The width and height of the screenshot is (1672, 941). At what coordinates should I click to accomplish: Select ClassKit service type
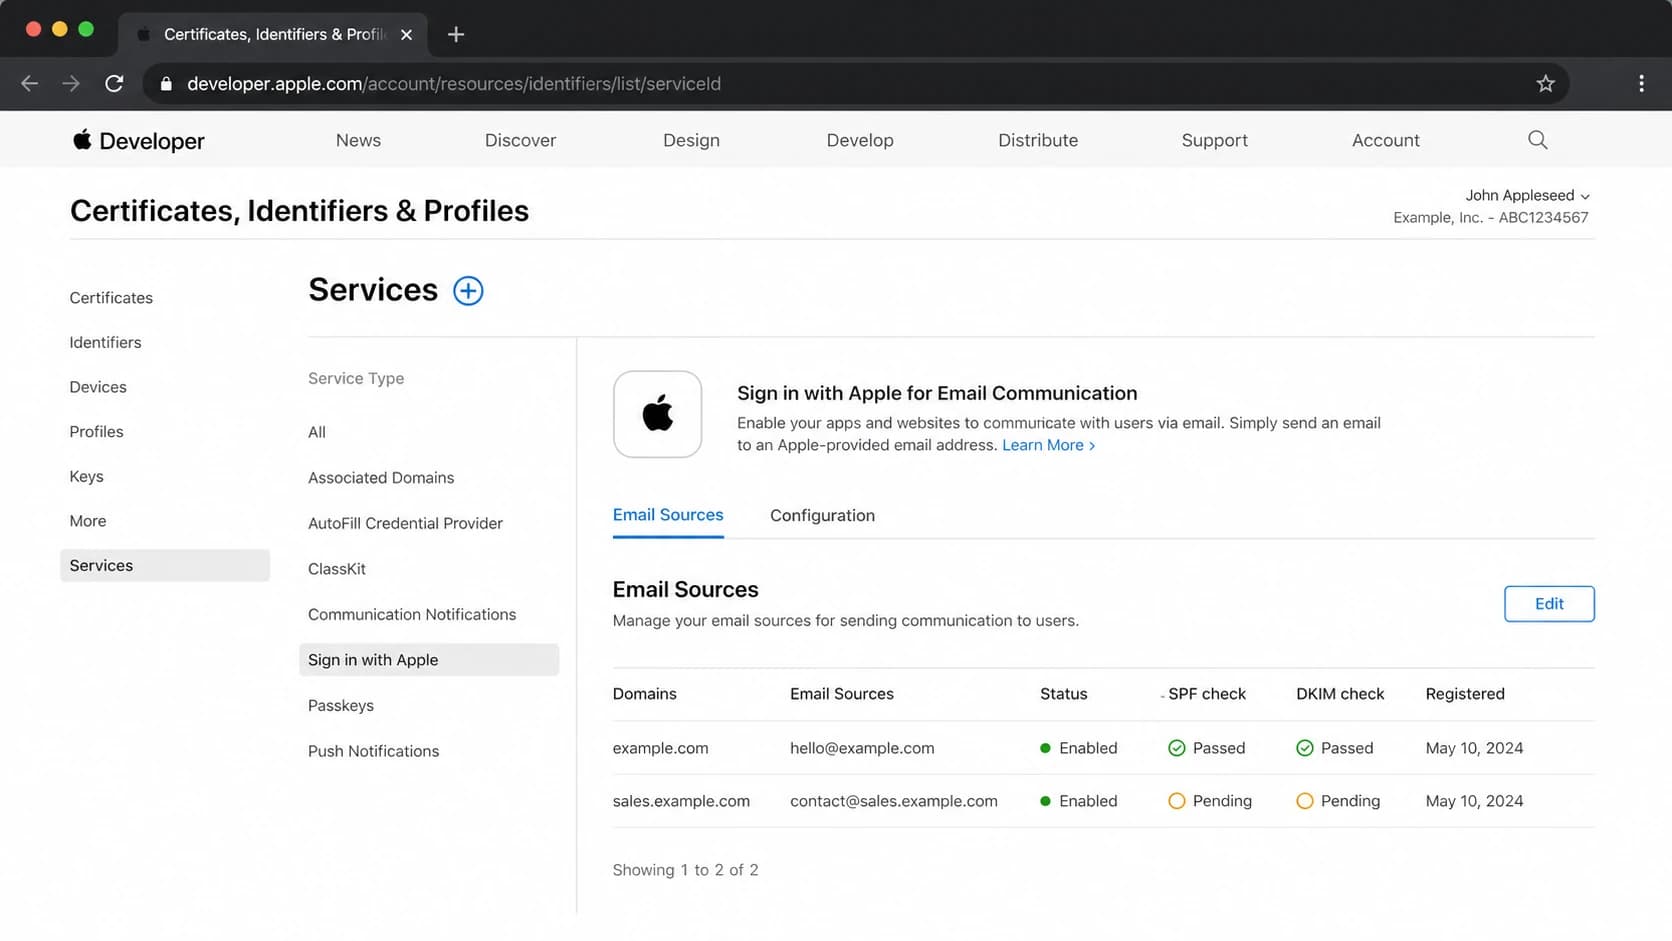(337, 569)
